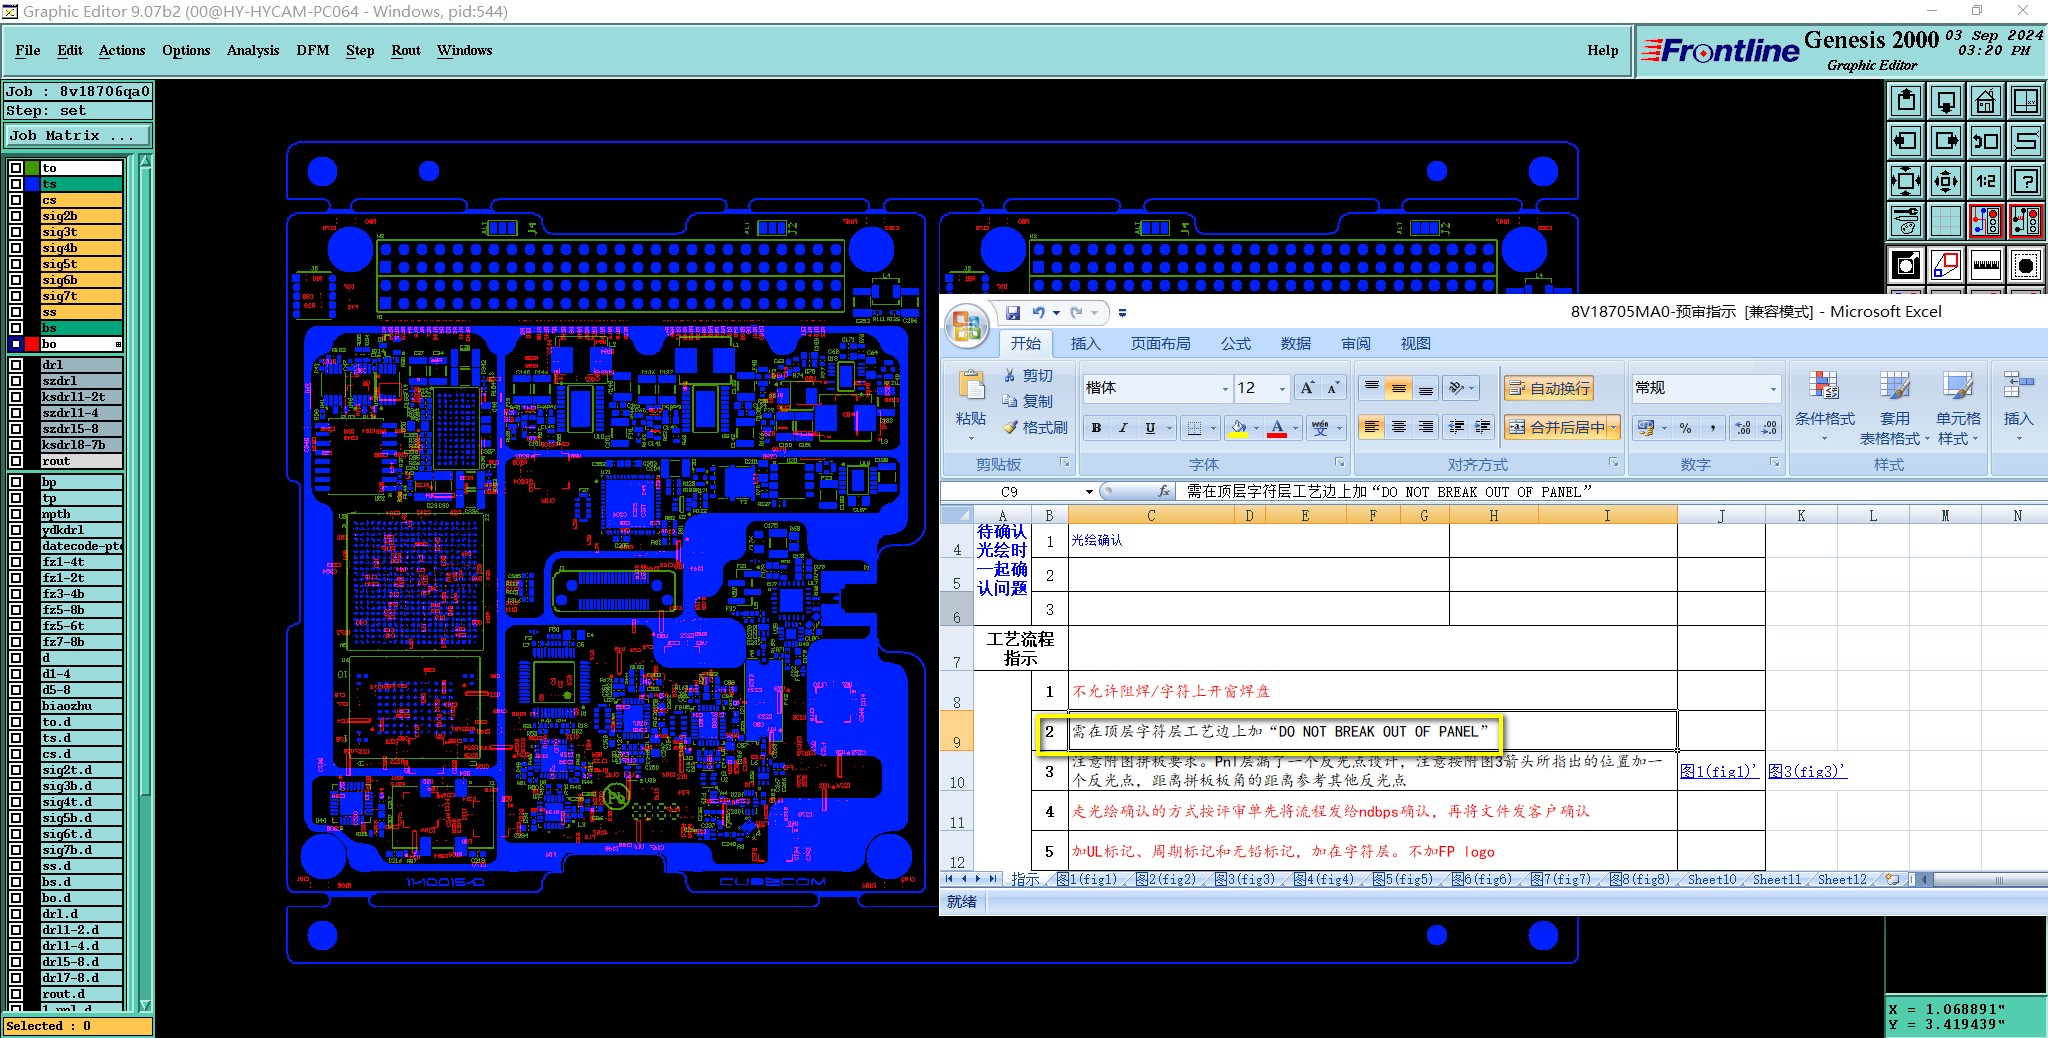Click Excel Bold formatting icon
This screenshot has width=2048, height=1038.
[x=1096, y=428]
